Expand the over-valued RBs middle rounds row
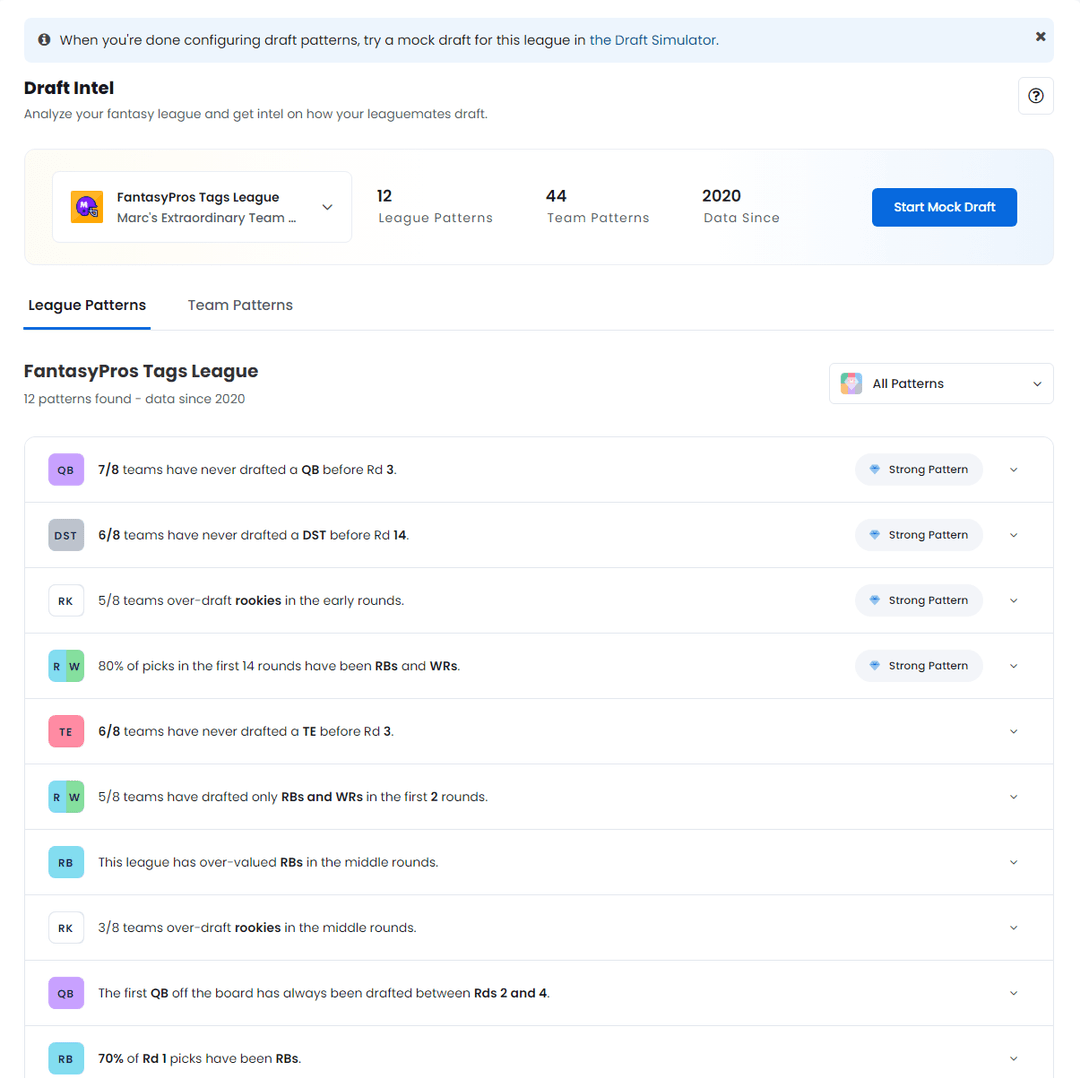1080x1078 pixels. (1013, 862)
